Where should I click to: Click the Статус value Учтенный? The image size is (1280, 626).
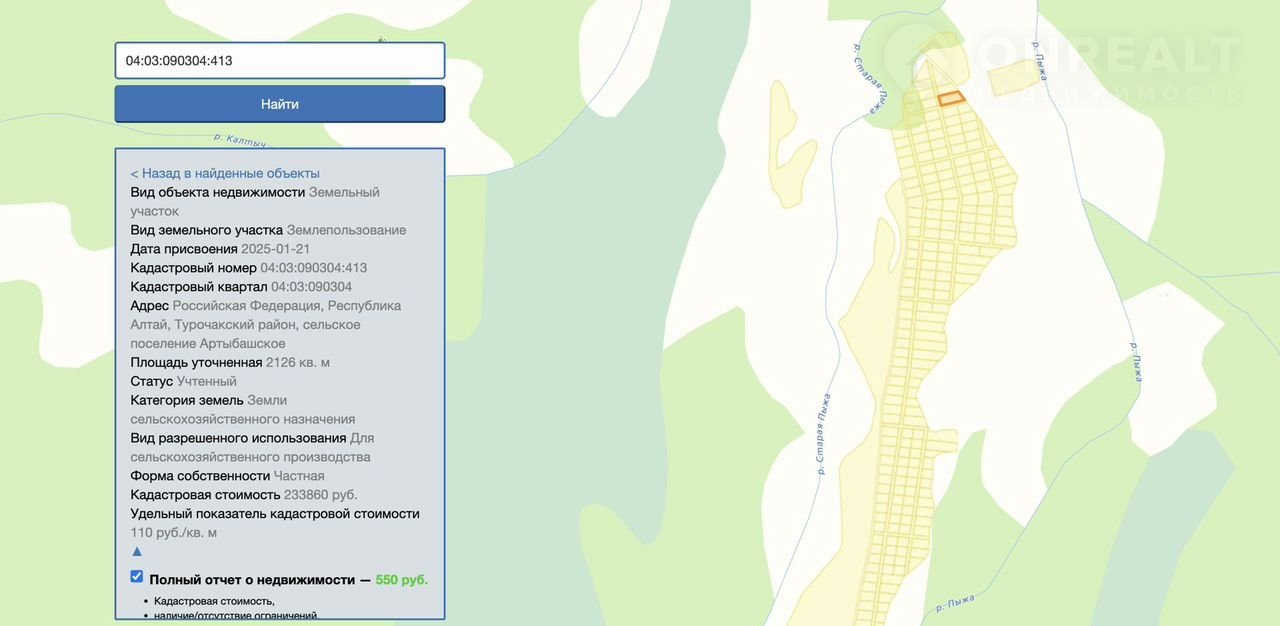coord(207,382)
